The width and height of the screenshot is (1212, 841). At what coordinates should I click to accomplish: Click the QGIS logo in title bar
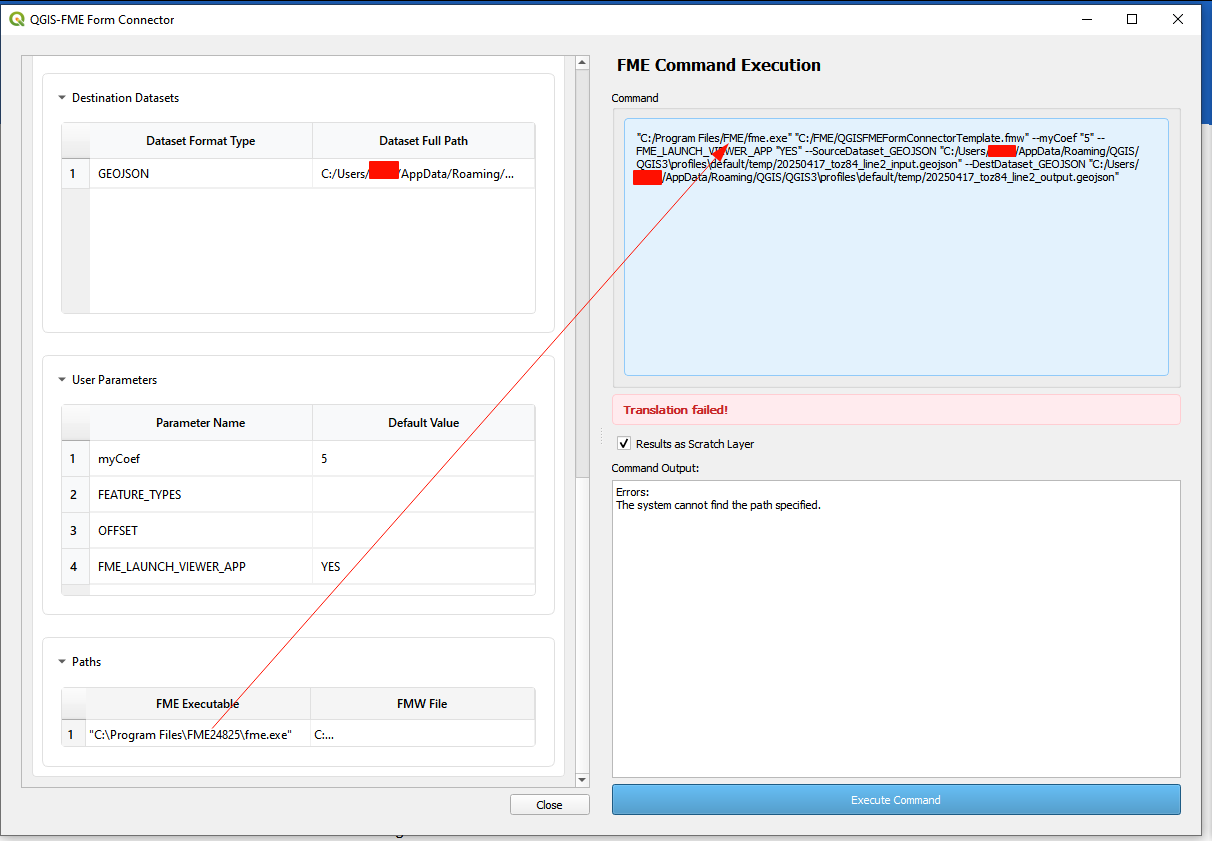[17, 19]
